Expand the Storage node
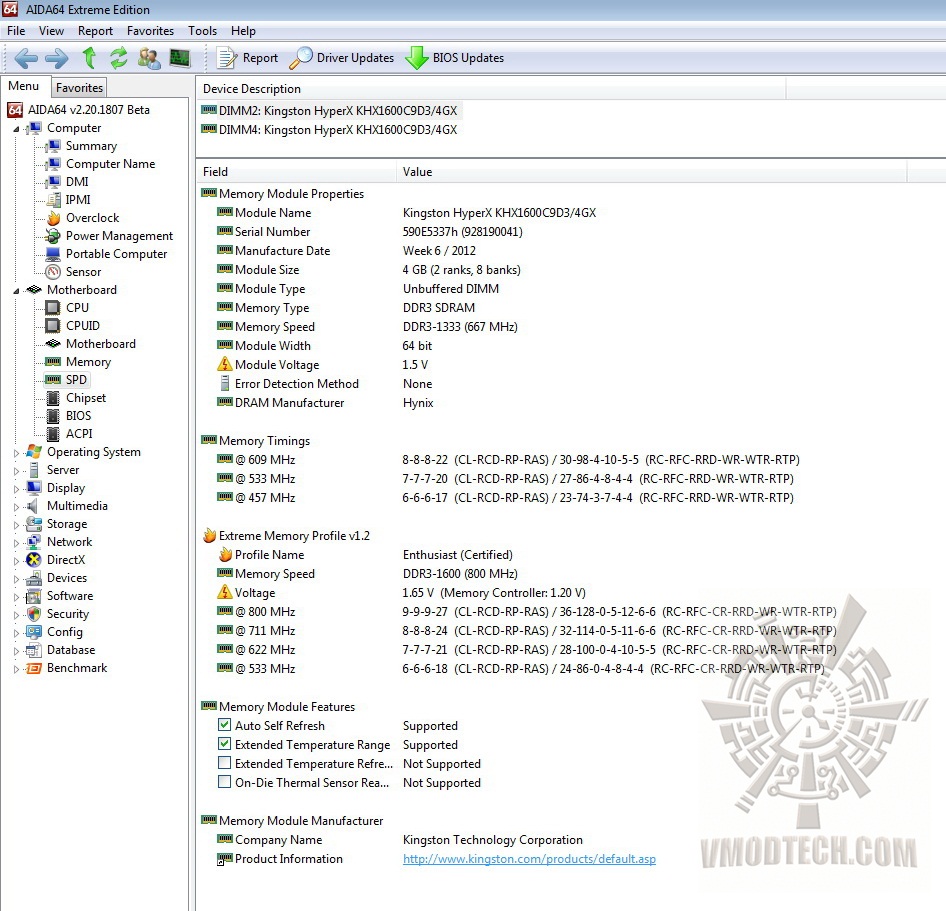This screenshot has width=946, height=911. click(x=16, y=525)
